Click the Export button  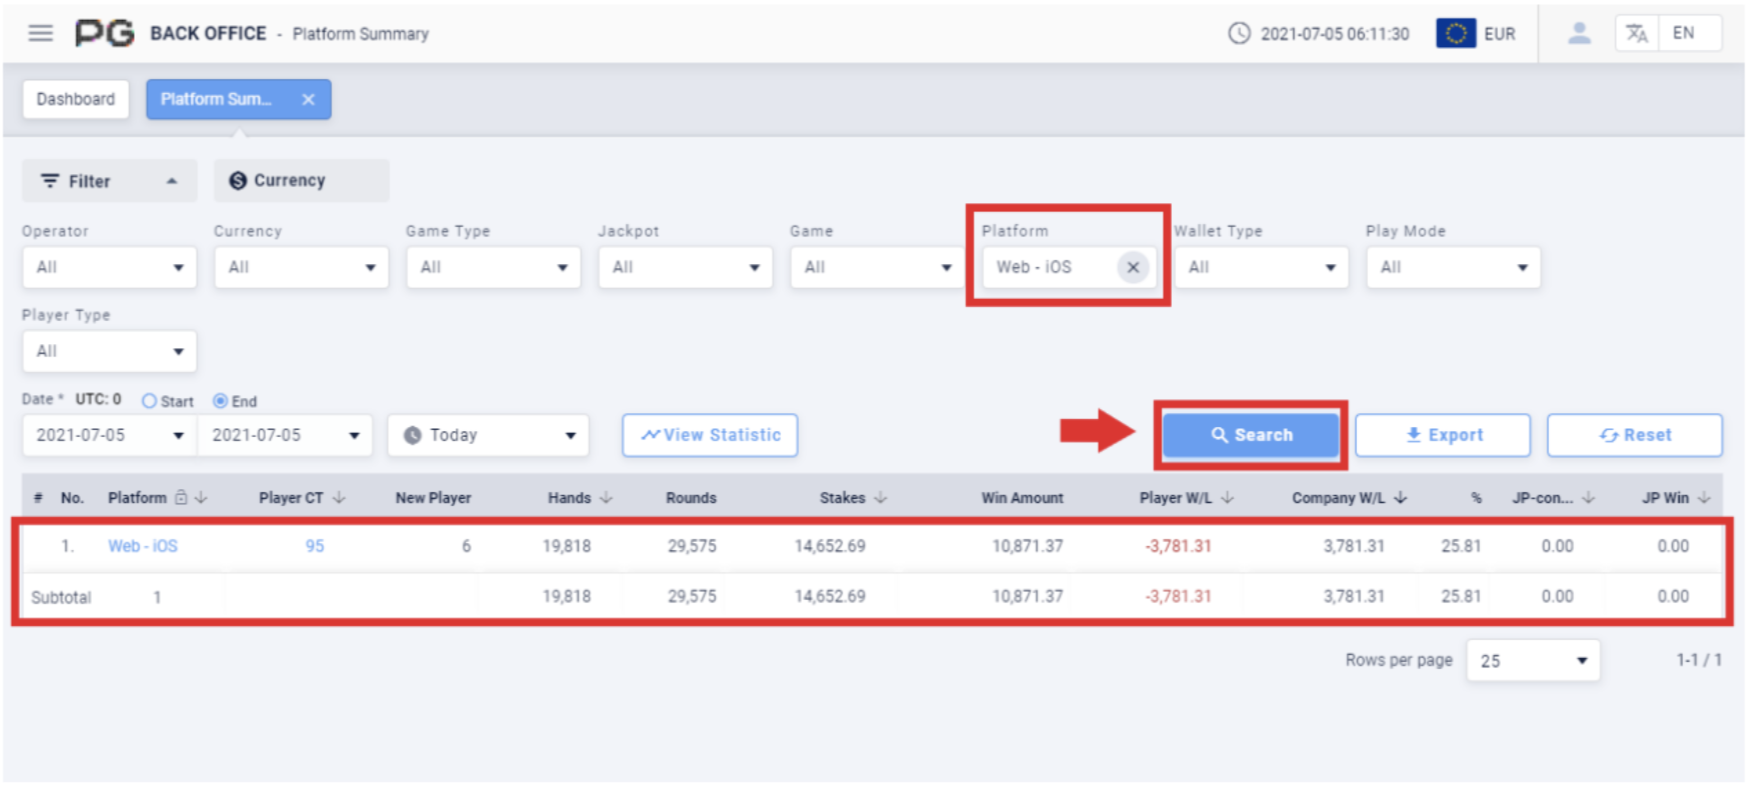click(1443, 435)
